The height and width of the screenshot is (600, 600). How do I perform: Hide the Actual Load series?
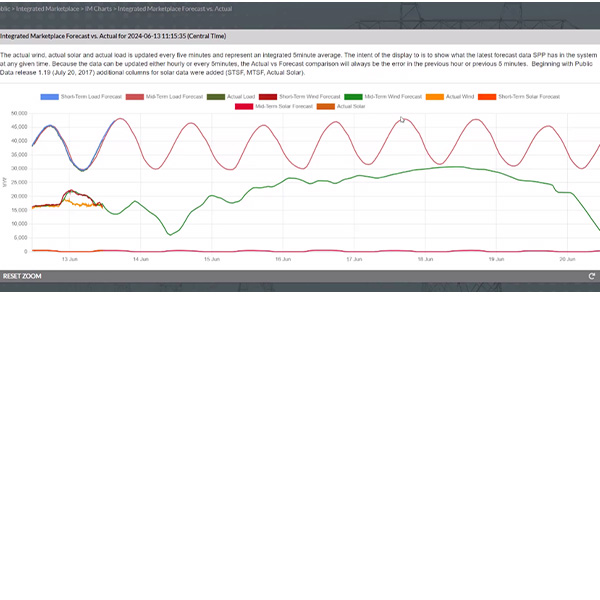tap(234, 97)
